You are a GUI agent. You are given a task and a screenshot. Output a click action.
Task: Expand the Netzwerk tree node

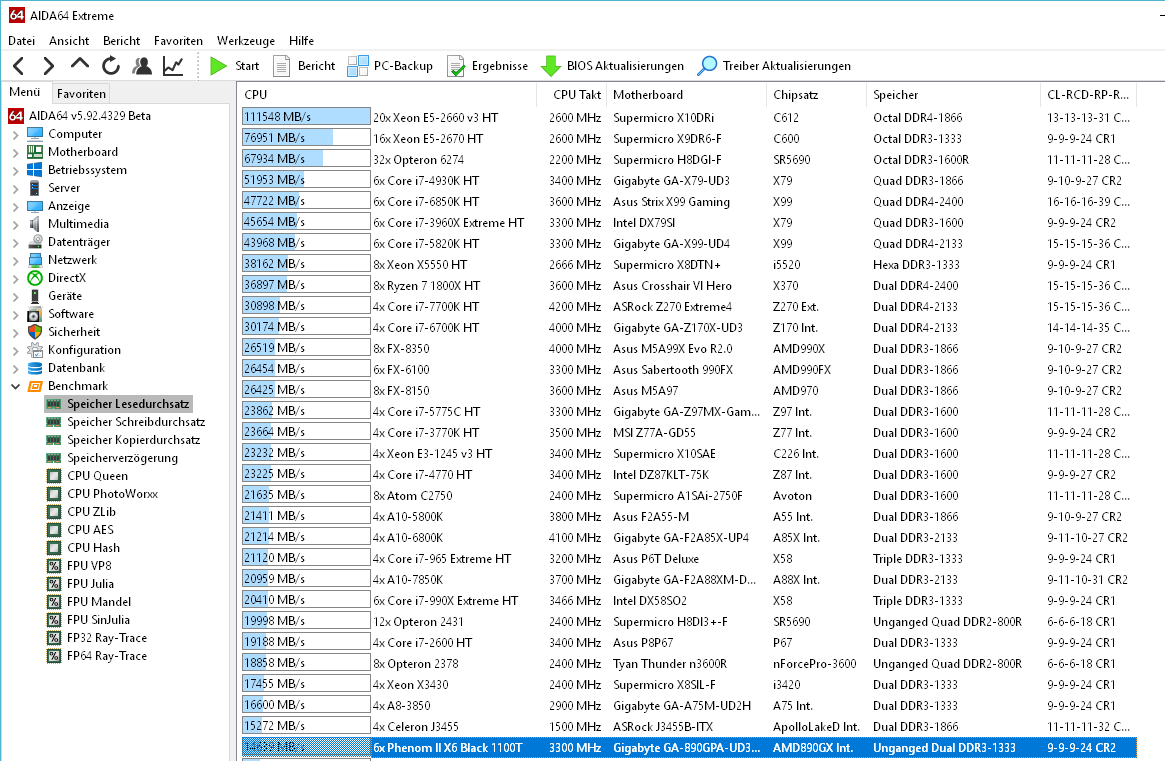pos(16,260)
